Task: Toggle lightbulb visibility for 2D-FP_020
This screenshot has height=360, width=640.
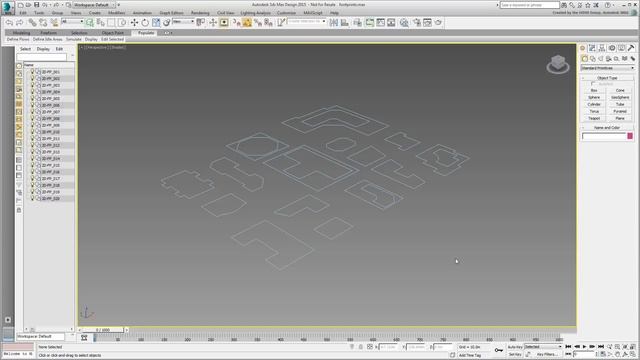Action: pos(33,198)
